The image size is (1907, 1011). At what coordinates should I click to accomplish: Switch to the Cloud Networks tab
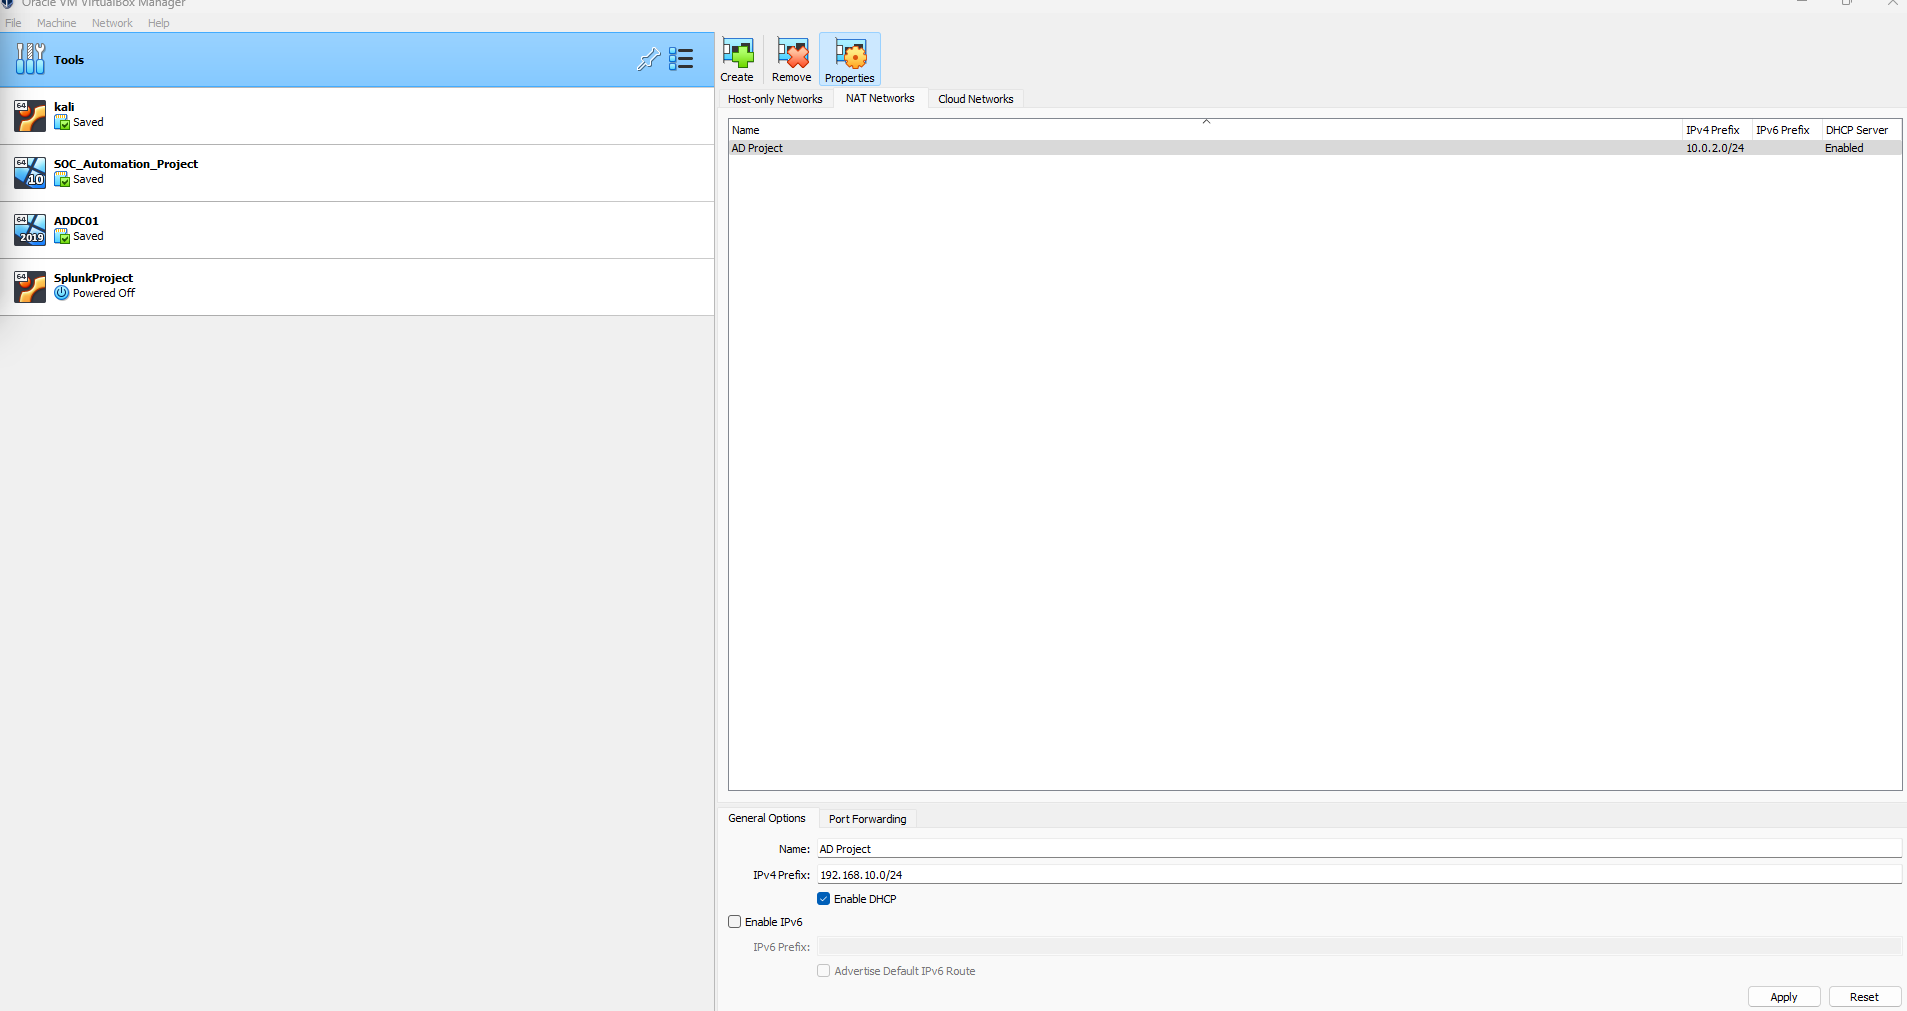pyautogui.click(x=976, y=99)
